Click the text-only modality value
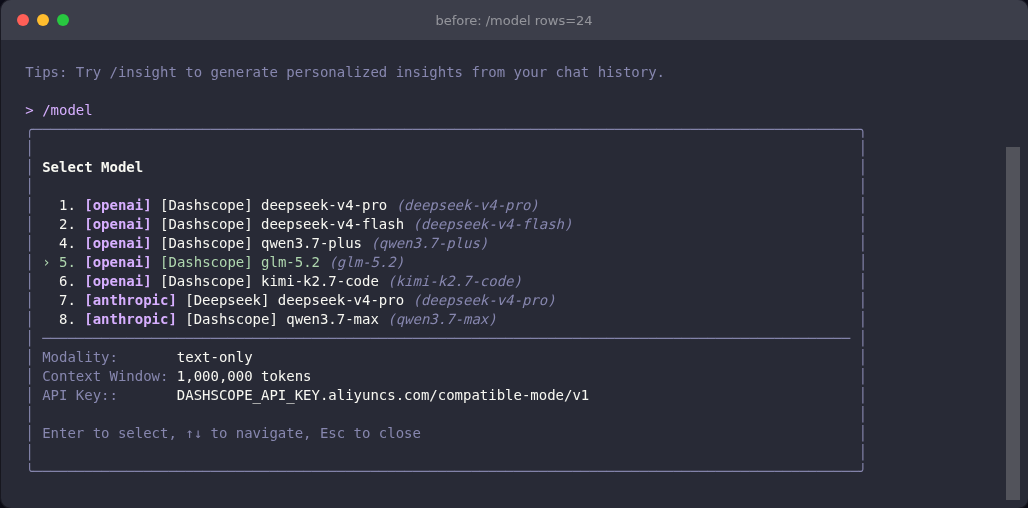Viewport: 1028px width, 508px height. pyautogui.click(x=214, y=357)
